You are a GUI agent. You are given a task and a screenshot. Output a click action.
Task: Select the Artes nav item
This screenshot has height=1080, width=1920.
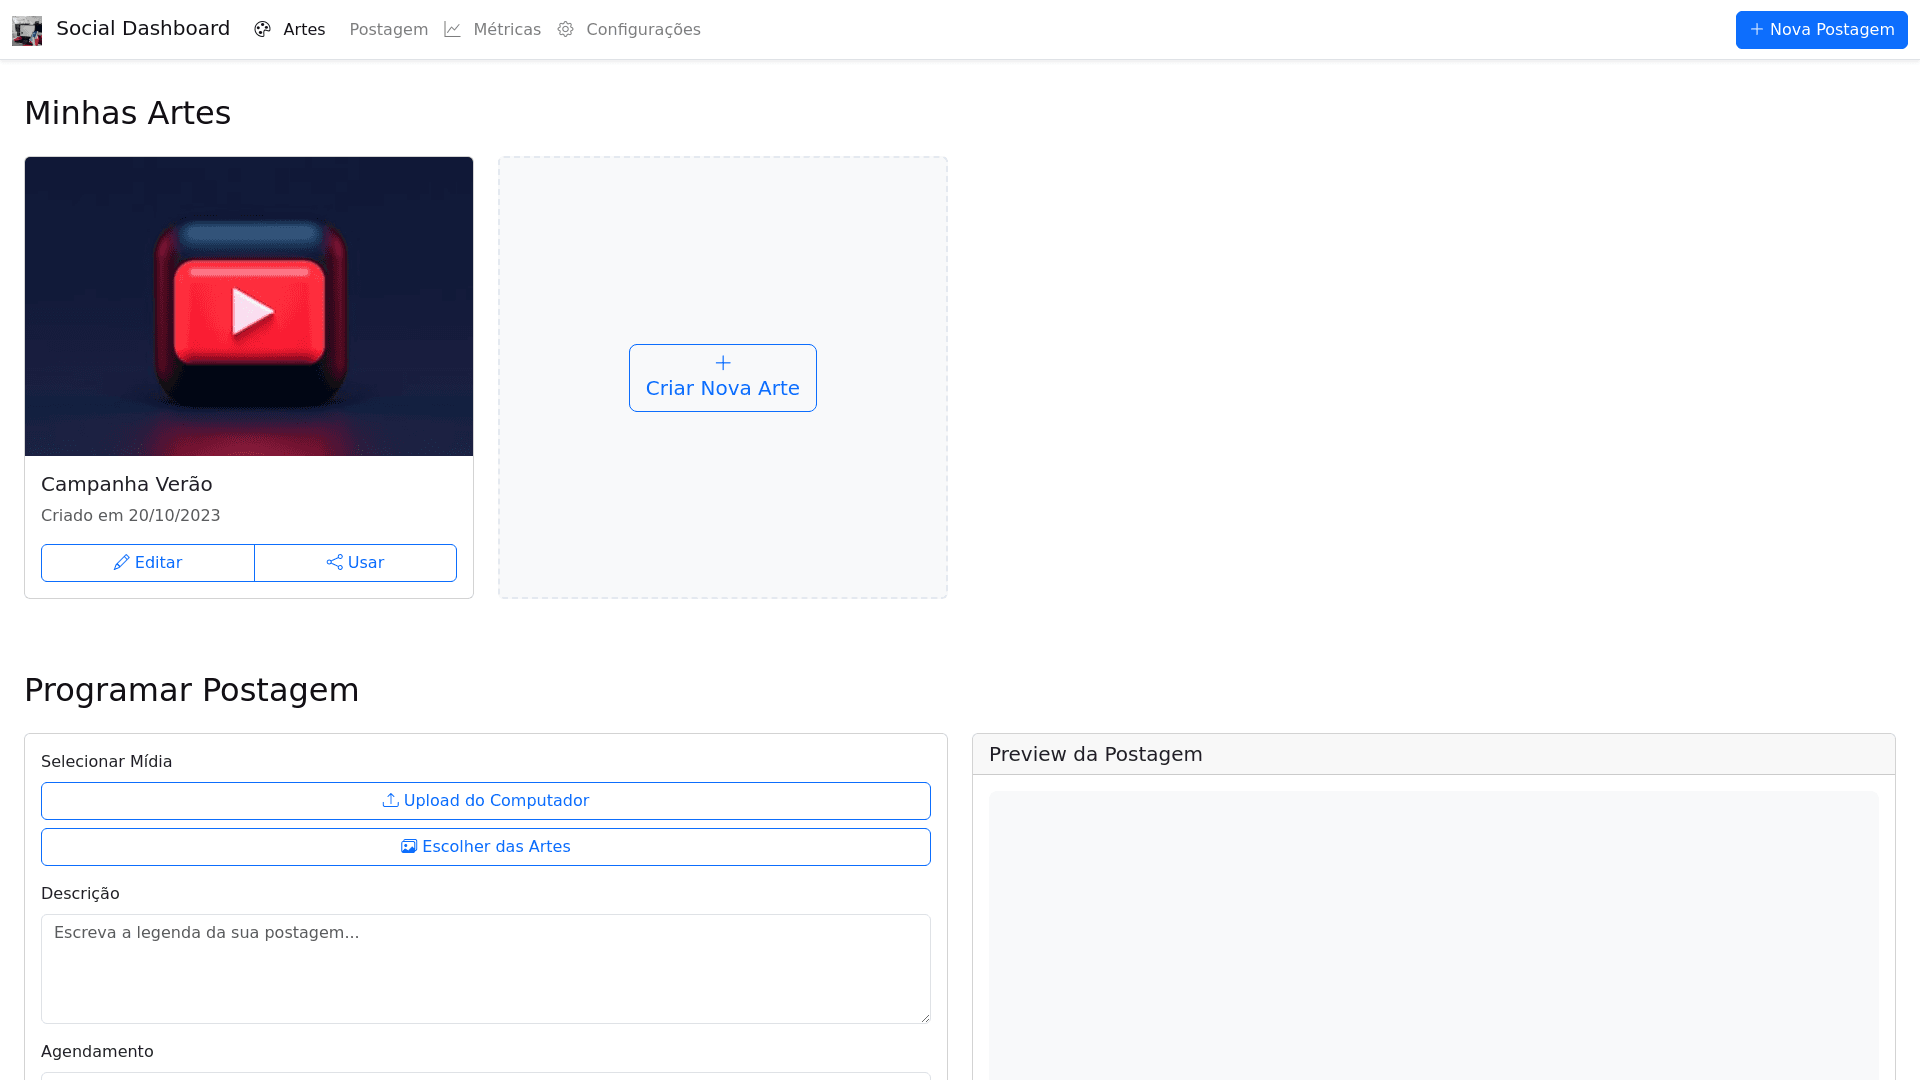[304, 30]
